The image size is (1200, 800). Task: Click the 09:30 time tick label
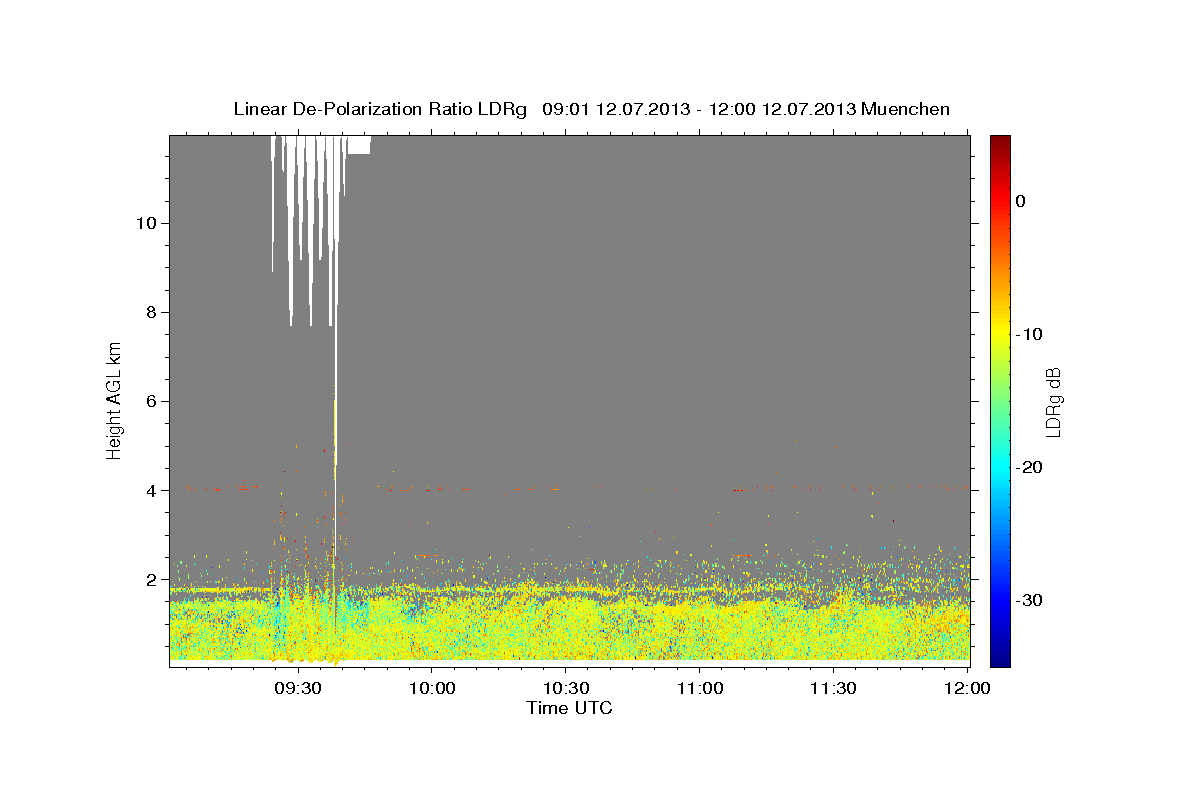[298, 689]
